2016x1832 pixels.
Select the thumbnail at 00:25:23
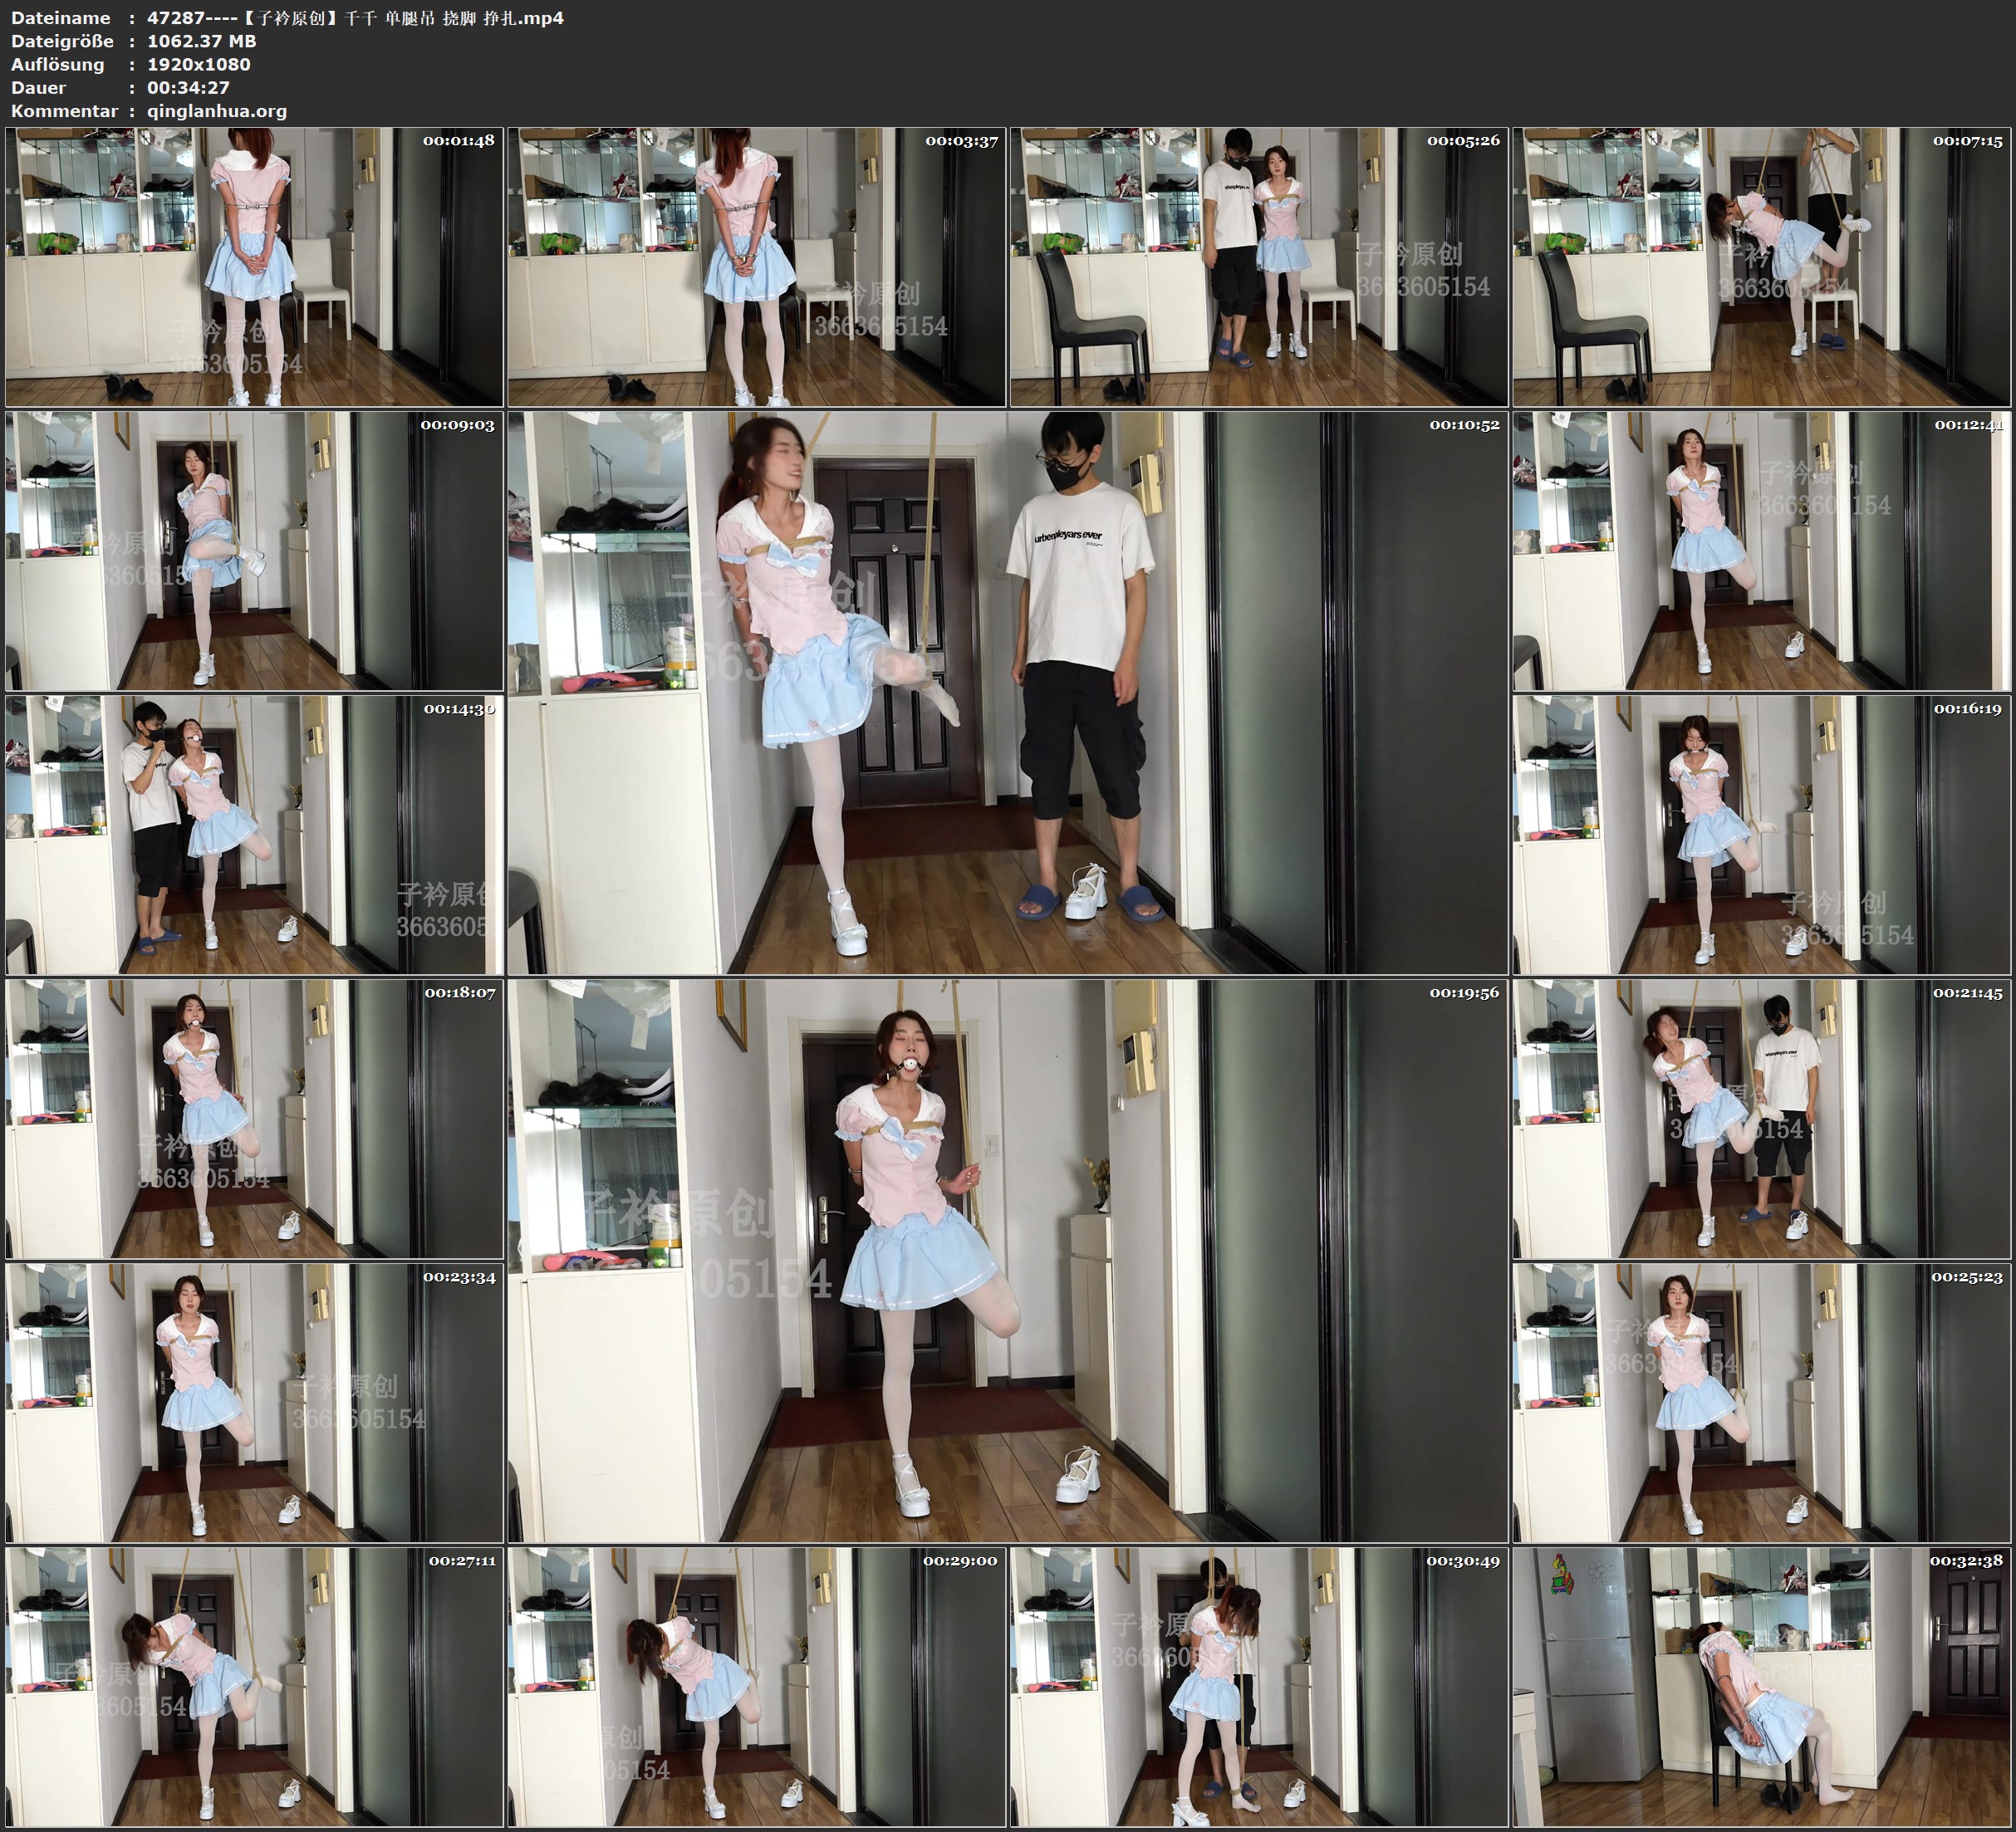1761,1402
